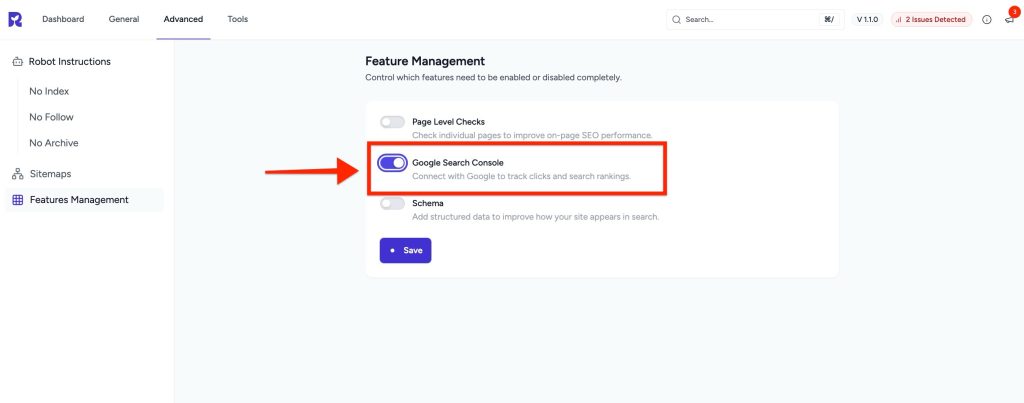
Task: Open the announcements megaphone with badge
Action: tap(1010, 18)
